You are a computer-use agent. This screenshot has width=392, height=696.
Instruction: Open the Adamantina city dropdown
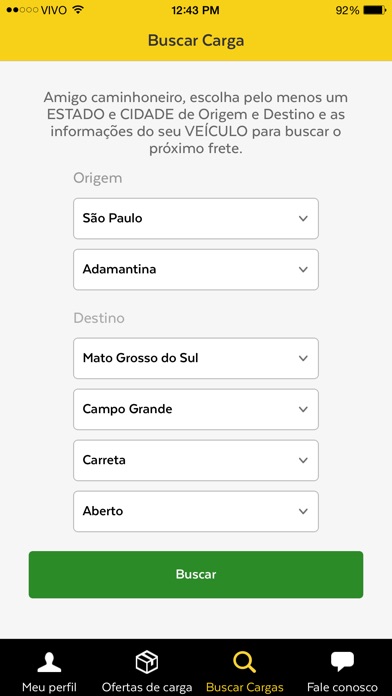[196, 269]
